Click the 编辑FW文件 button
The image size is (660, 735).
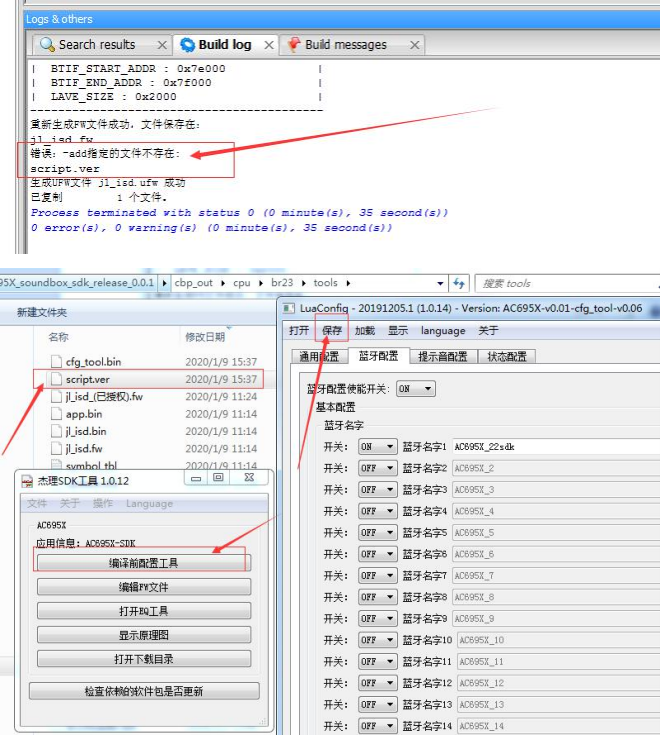(144, 587)
